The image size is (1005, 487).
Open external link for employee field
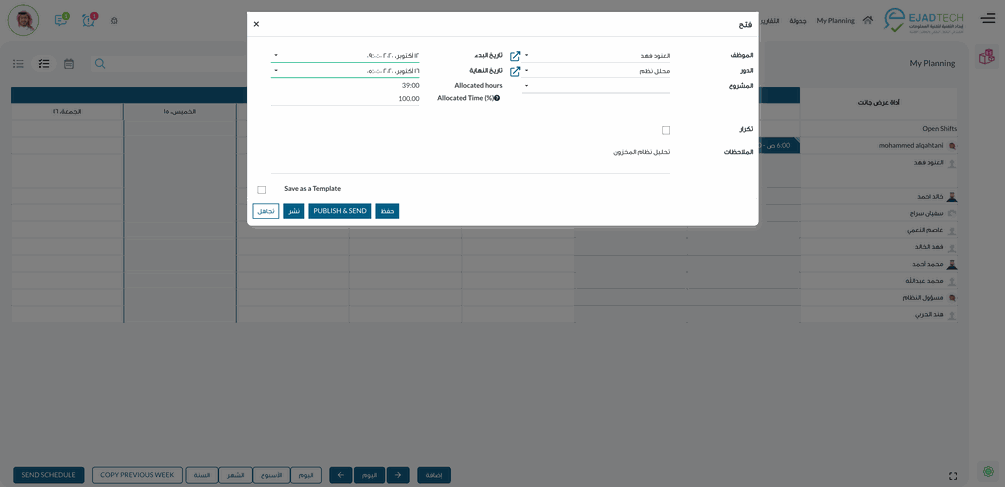515,56
